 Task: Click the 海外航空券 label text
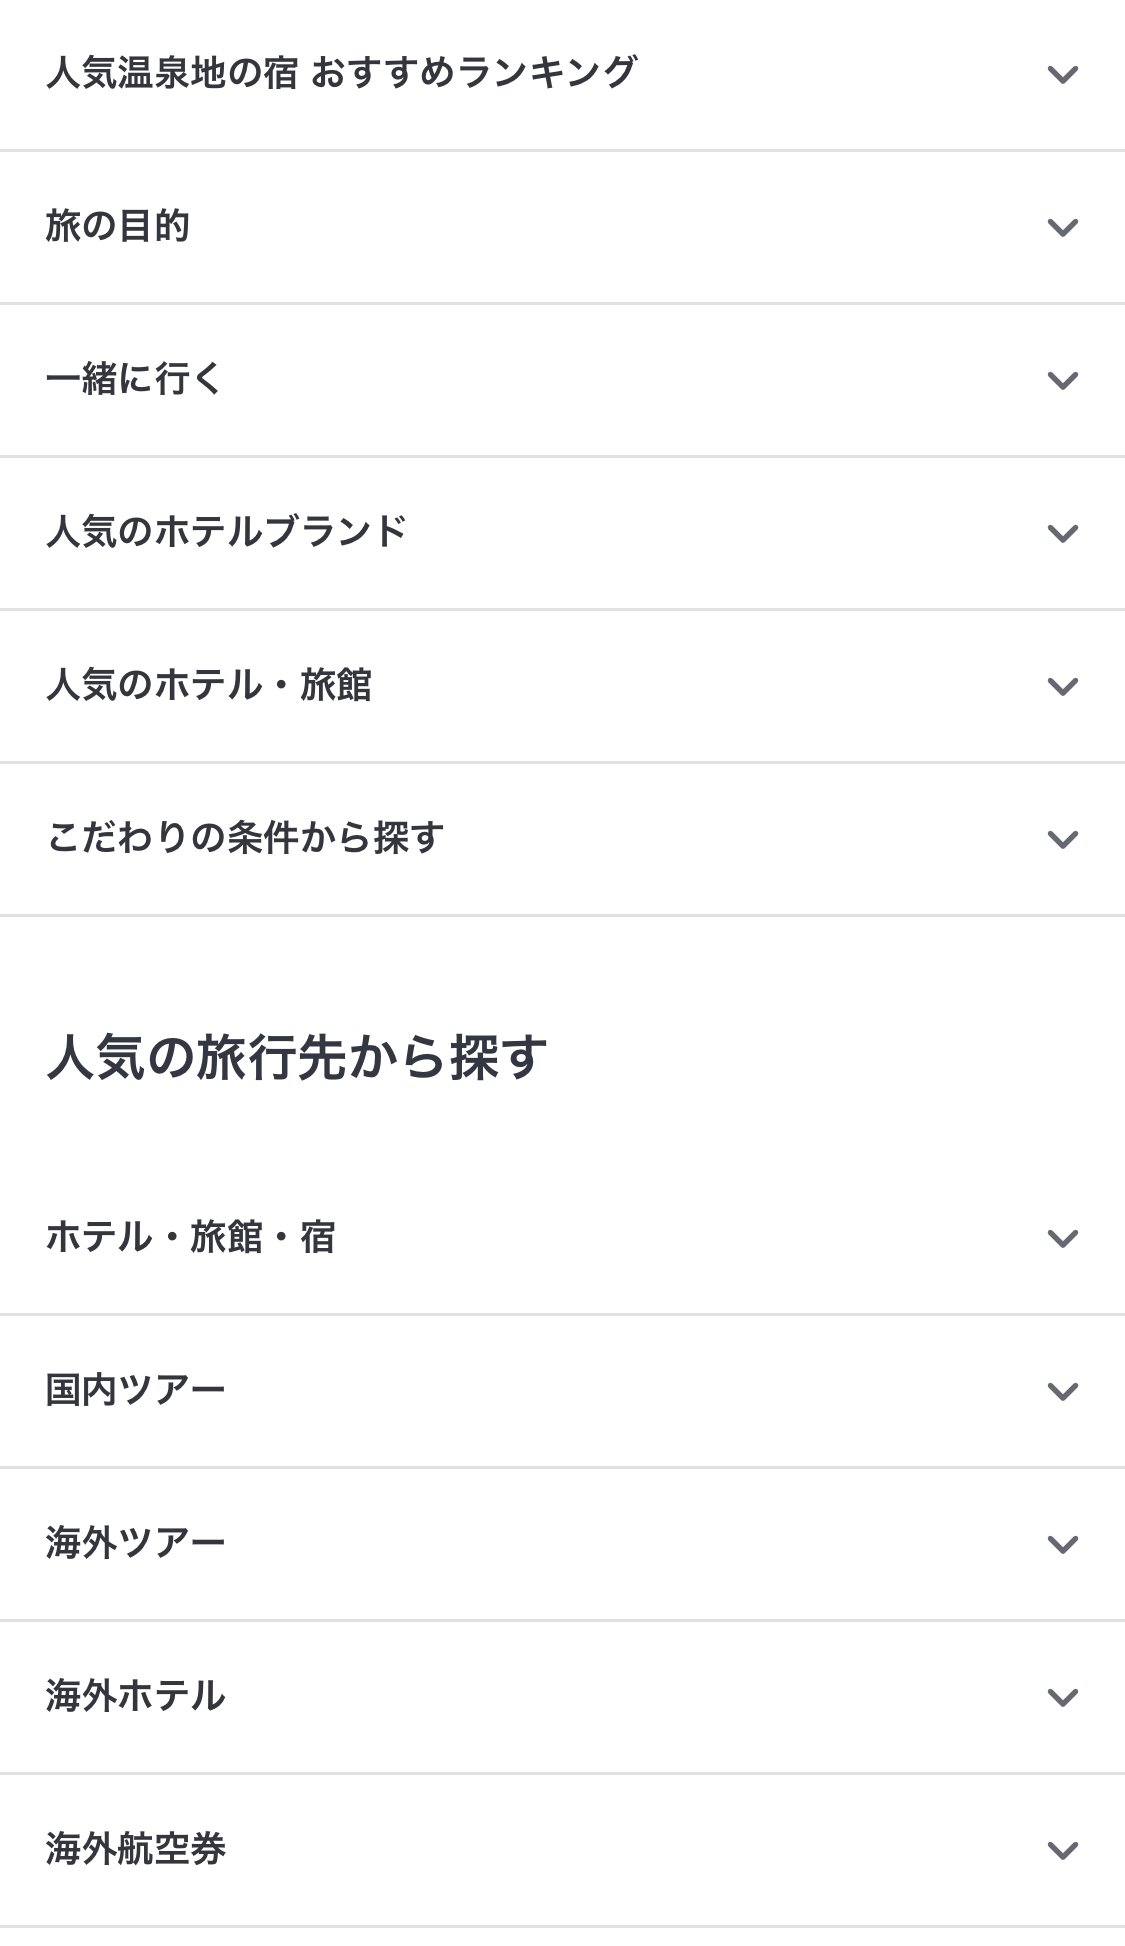tap(135, 1849)
